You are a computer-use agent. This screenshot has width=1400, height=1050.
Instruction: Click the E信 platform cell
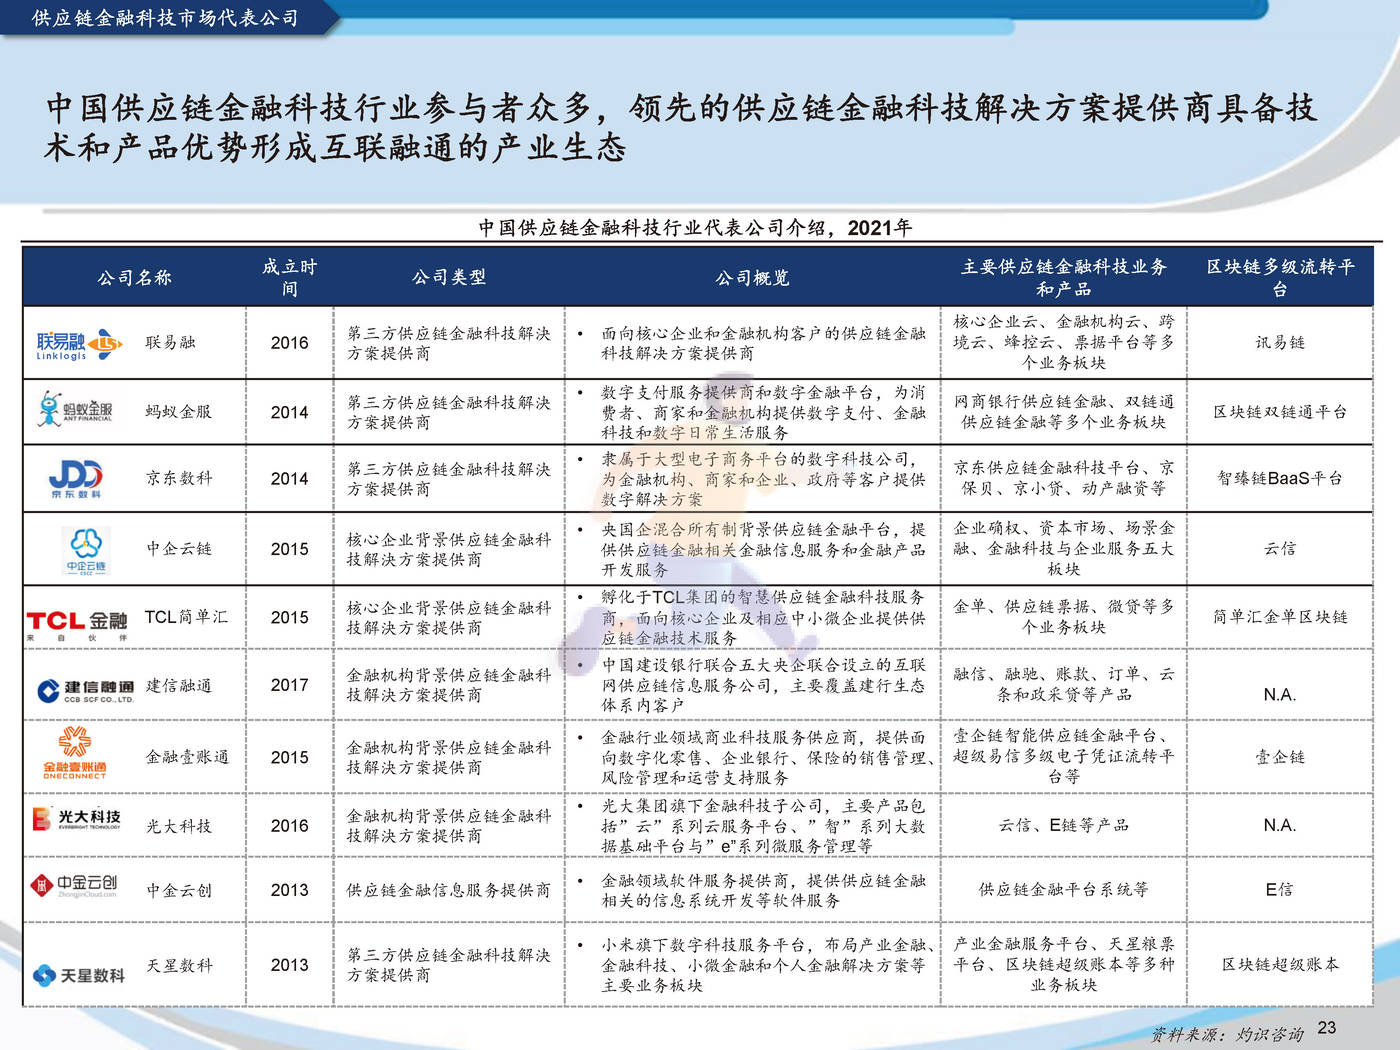1280,889
